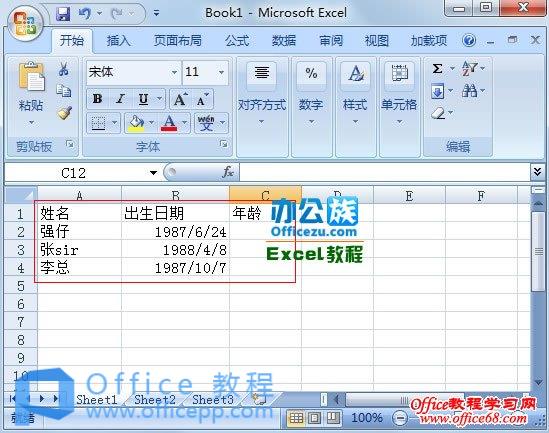Toggle Bold formatting
549x433 pixels.
coord(97,99)
